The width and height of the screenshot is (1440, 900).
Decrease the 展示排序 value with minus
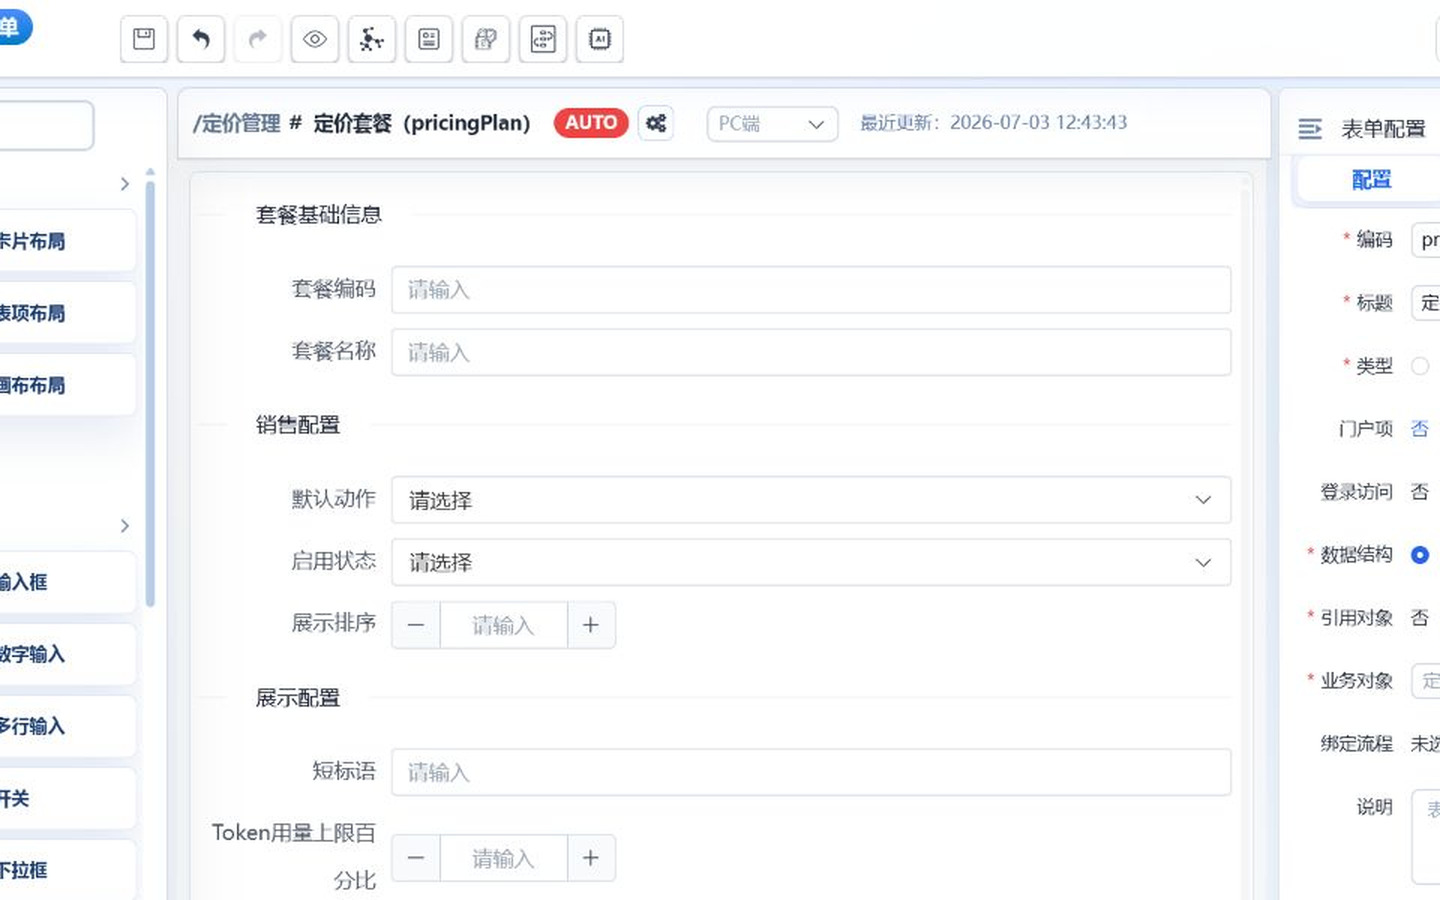click(x=416, y=625)
